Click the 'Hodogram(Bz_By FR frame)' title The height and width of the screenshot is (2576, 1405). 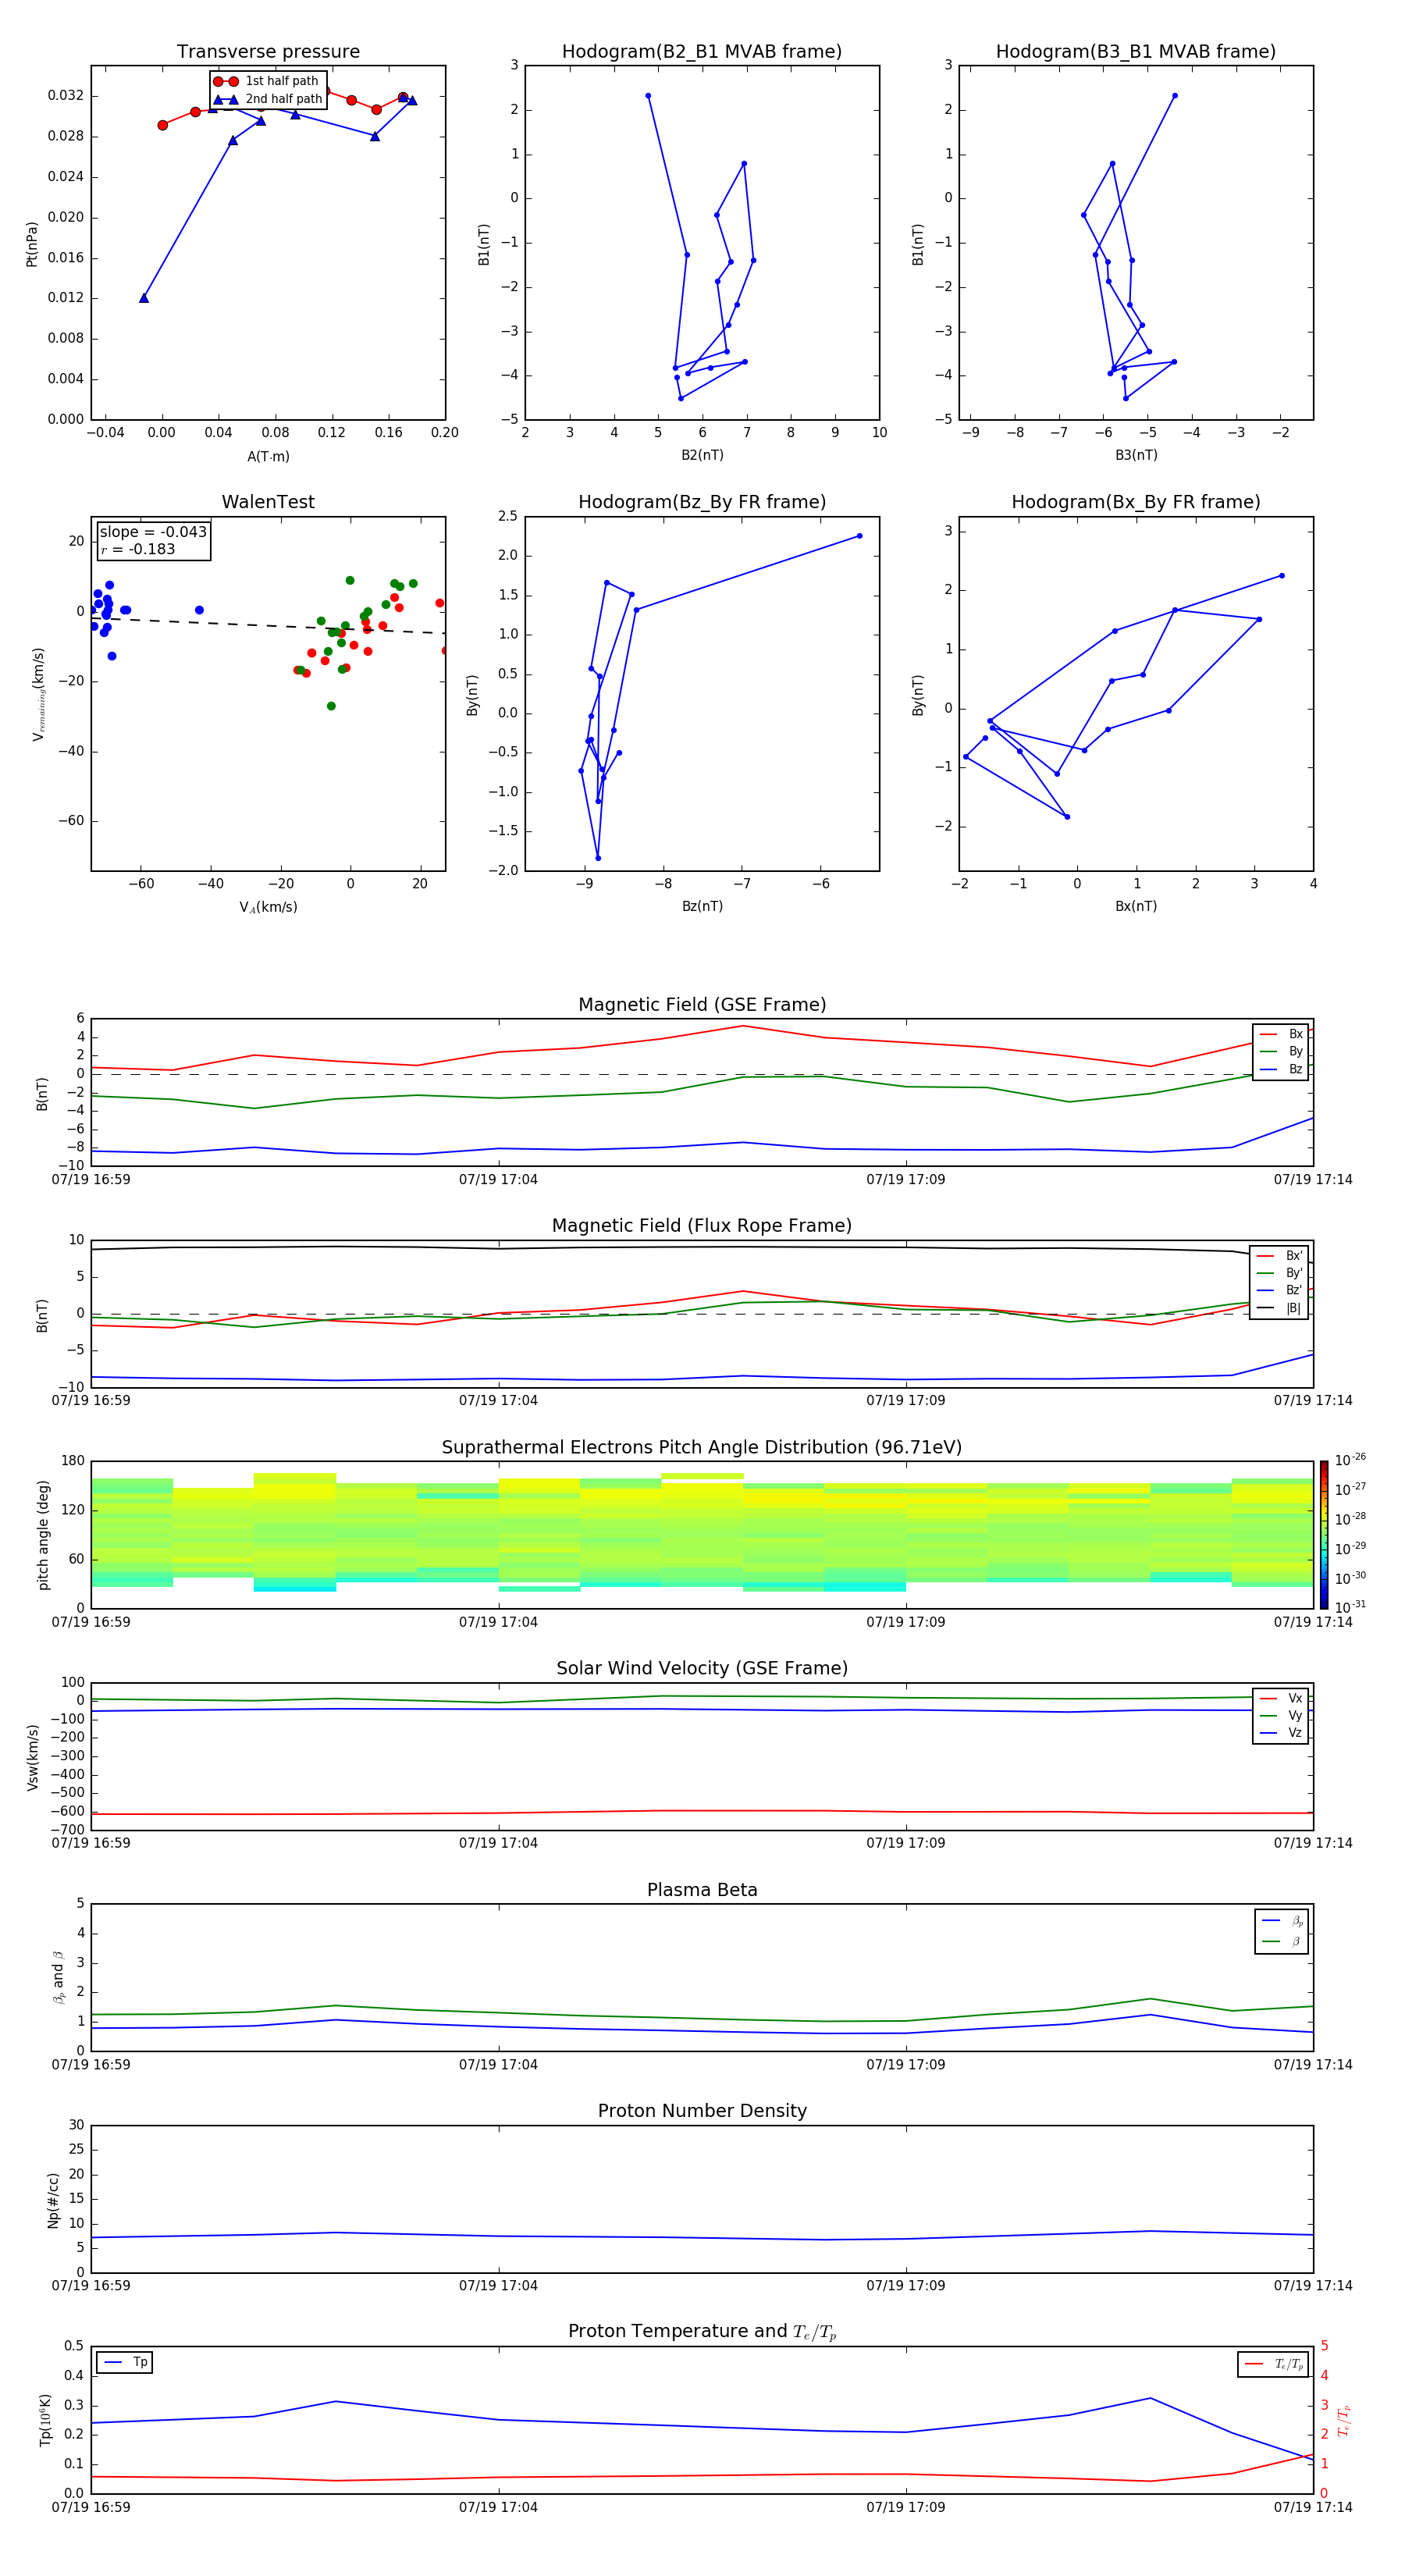702,502
